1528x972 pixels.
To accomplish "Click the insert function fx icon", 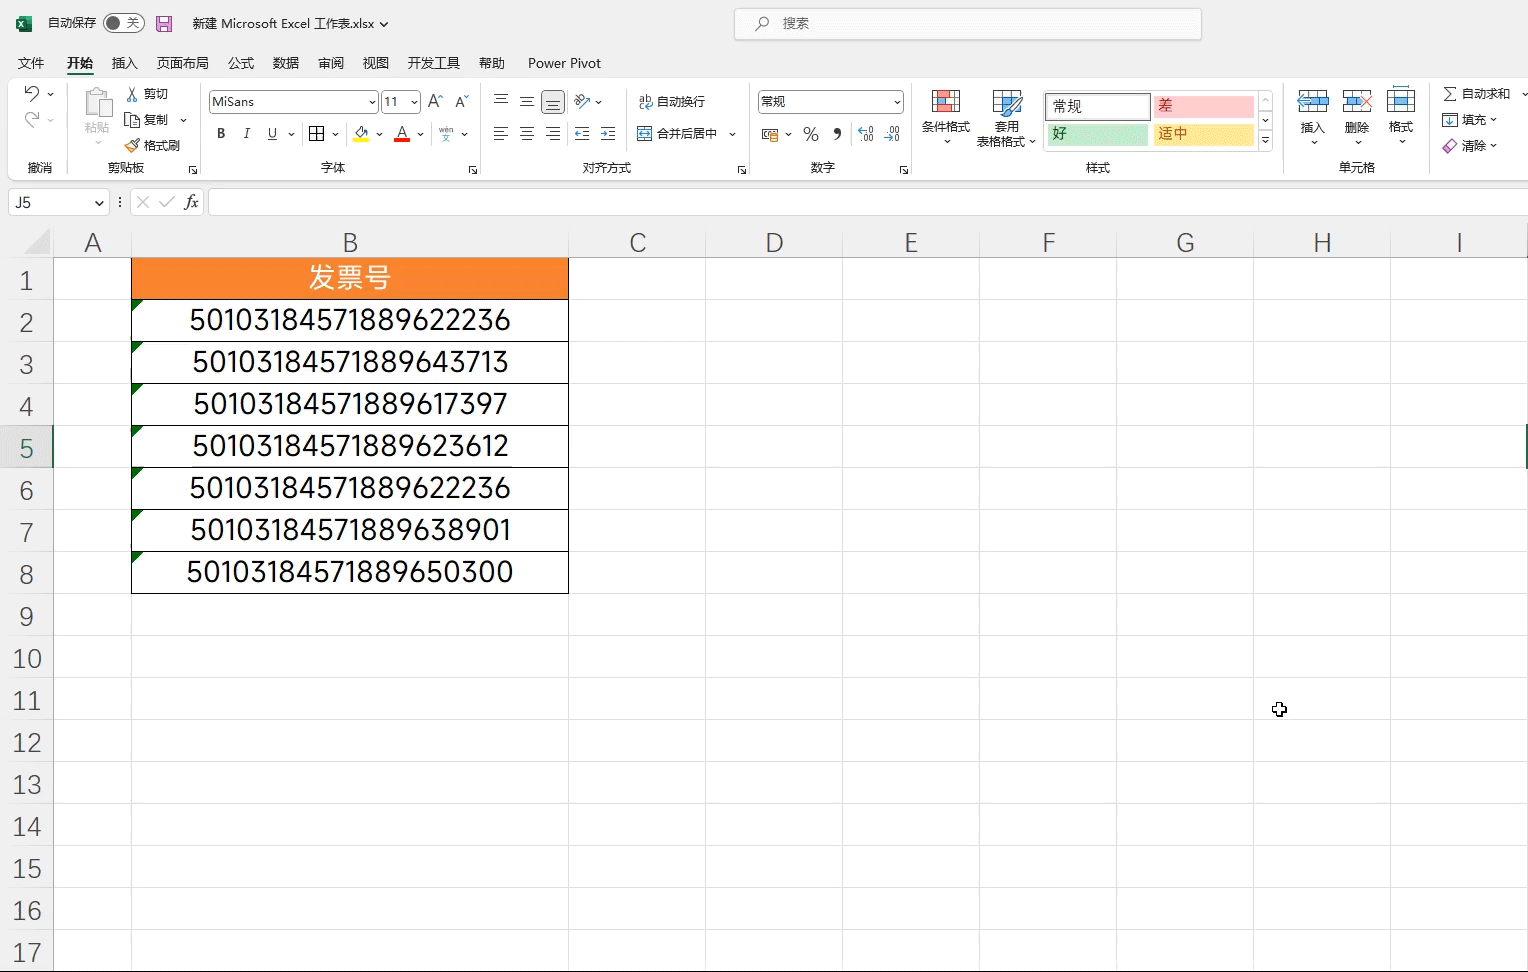I will 191,202.
